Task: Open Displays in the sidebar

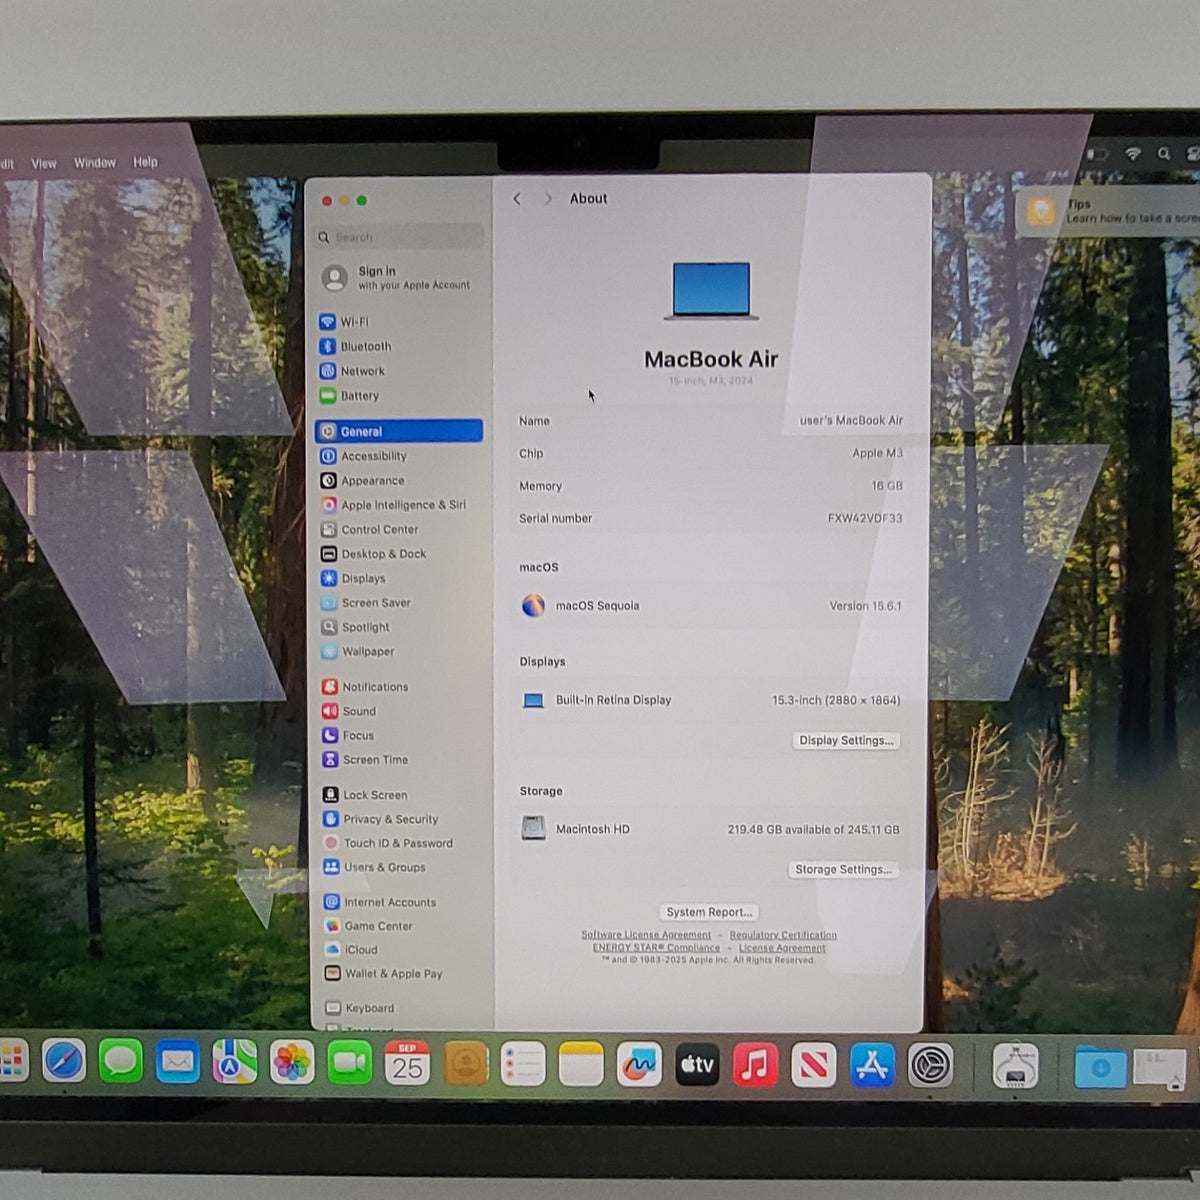Action: coord(353,578)
